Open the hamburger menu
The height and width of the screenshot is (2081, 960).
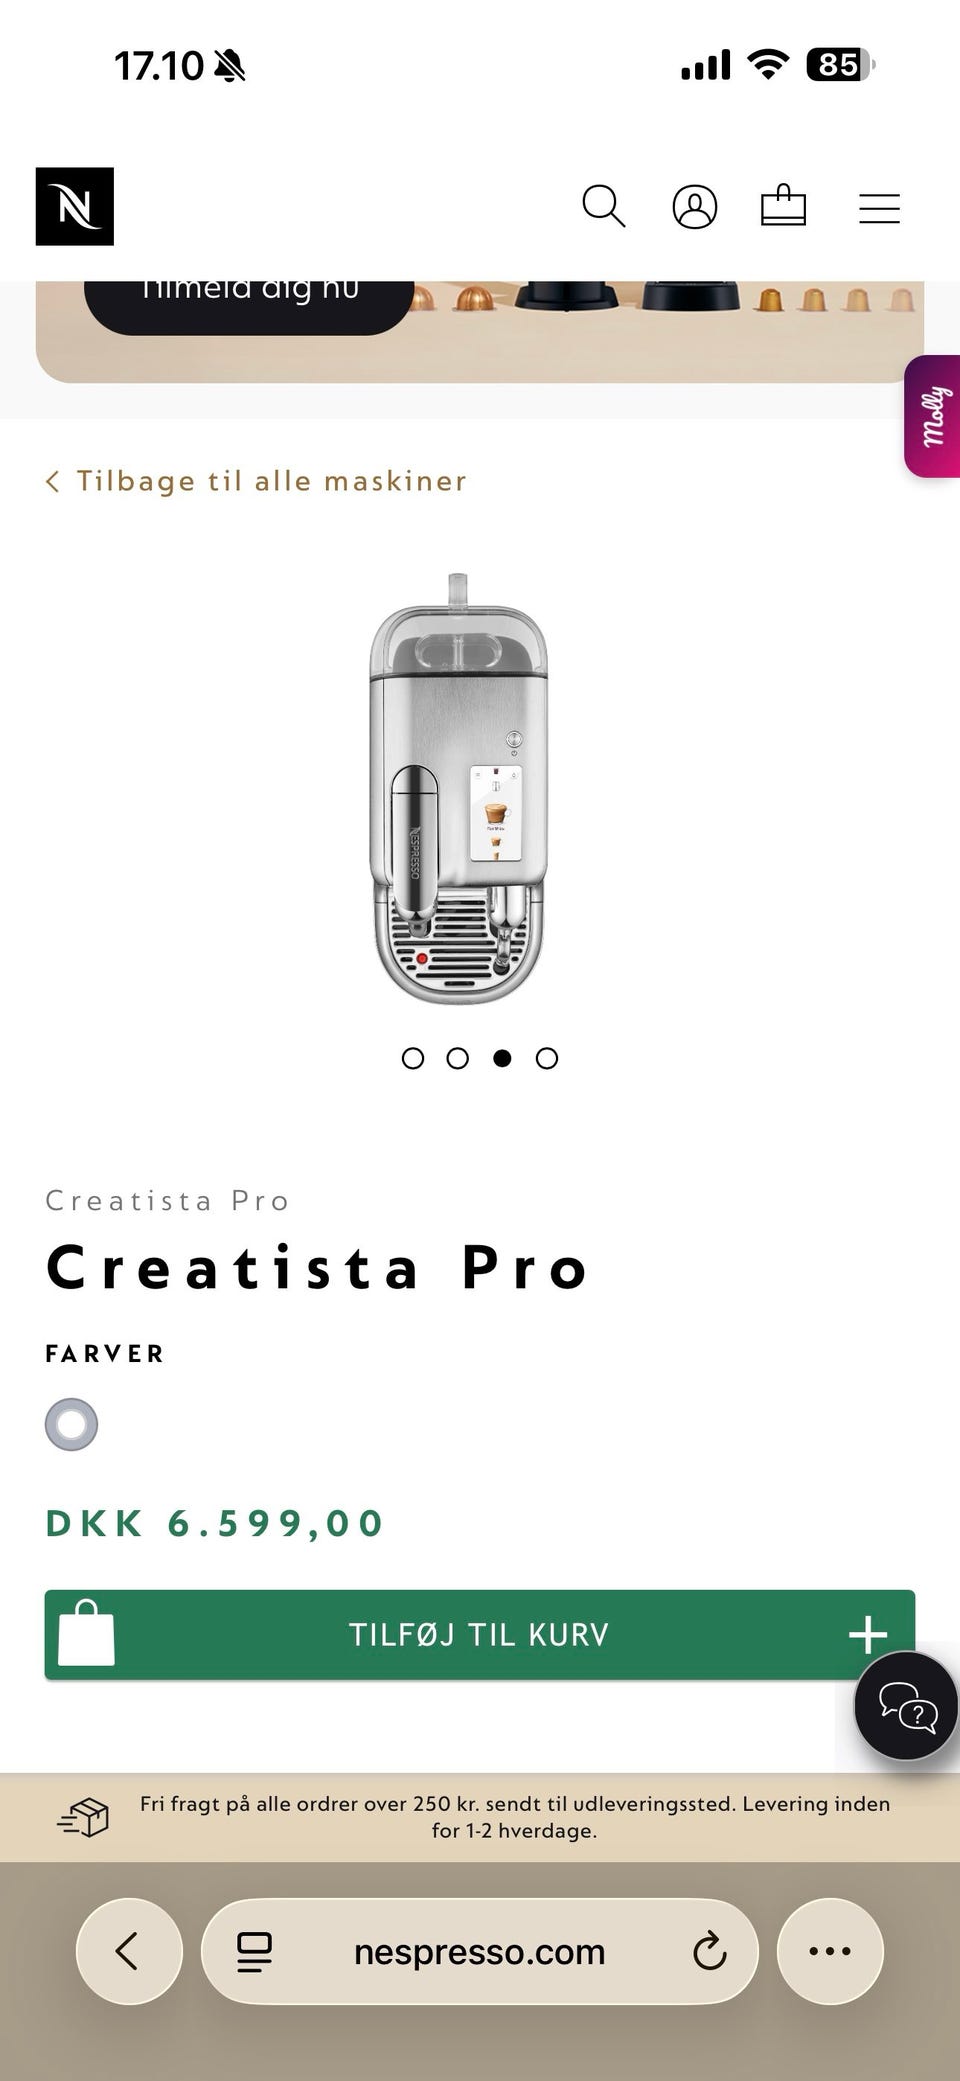pyautogui.click(x=879, y=208)
